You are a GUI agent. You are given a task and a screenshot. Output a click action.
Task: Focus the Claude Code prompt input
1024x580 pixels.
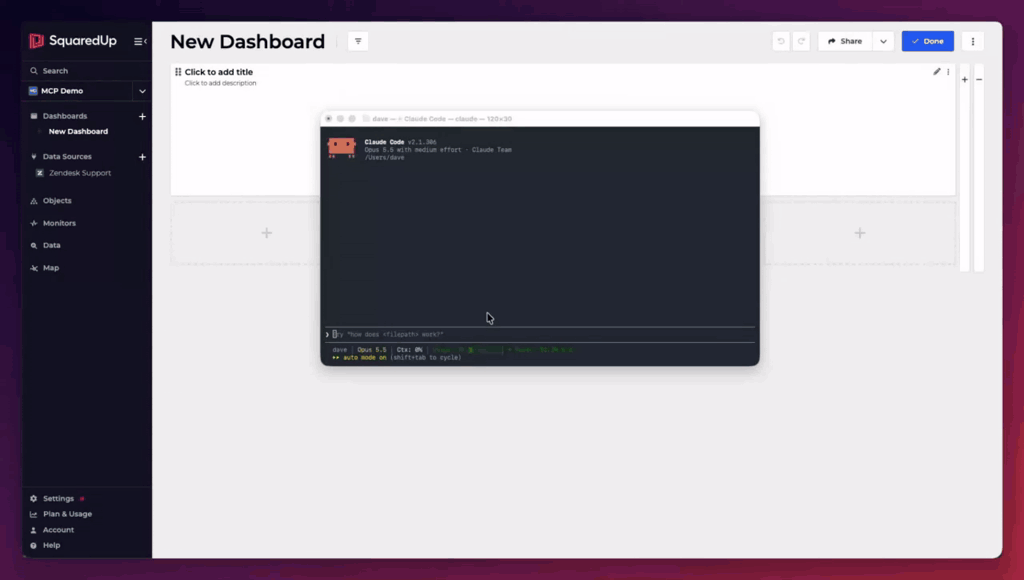(540, 334)
